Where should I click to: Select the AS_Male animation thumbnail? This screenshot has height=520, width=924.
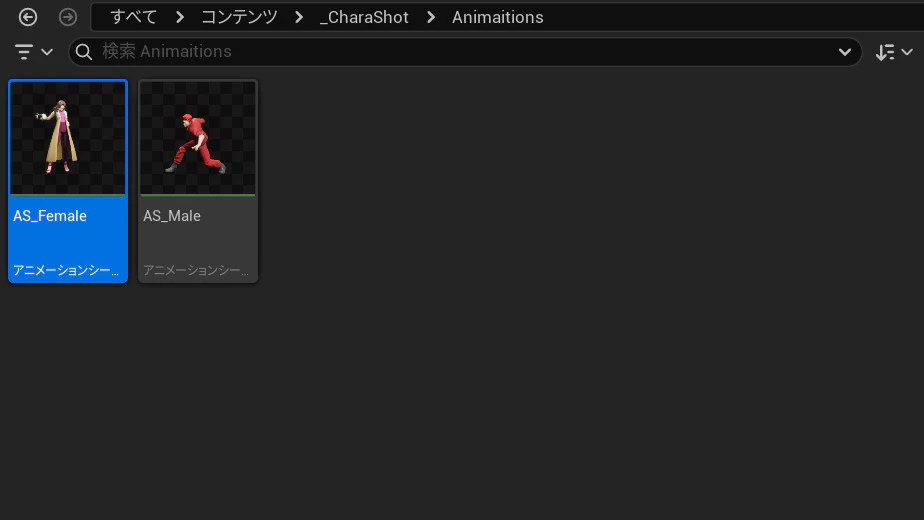tap(198, 138)
